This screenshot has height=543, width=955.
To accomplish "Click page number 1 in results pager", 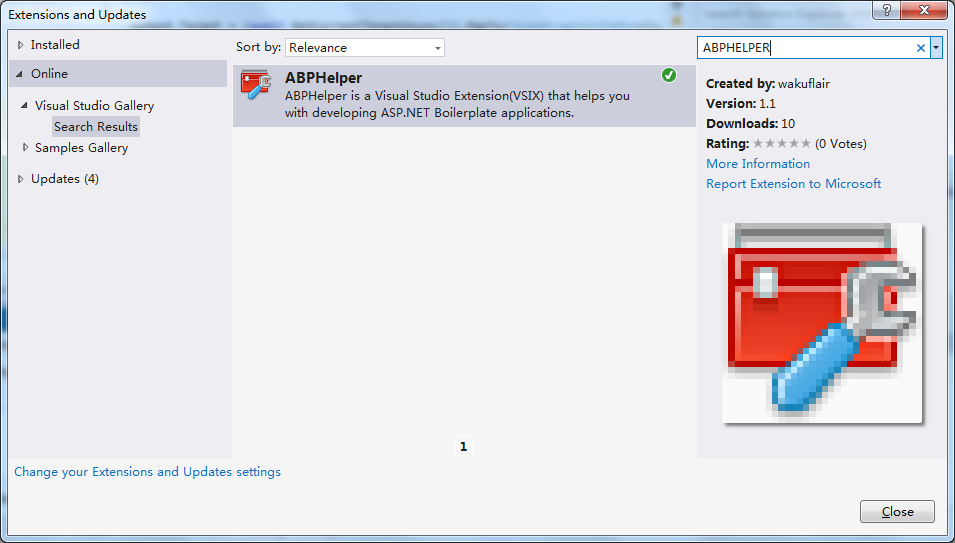I will coord(463,447).
